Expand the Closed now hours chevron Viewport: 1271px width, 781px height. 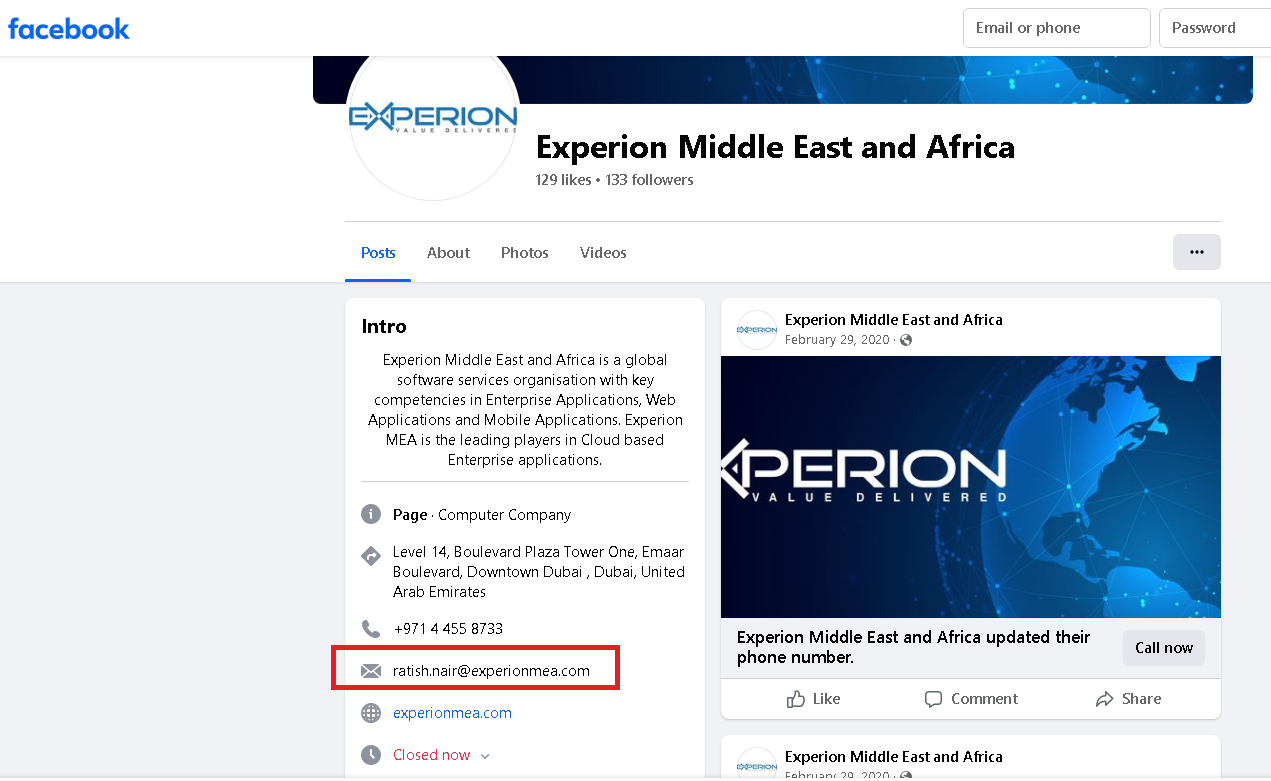click(486, 756)
